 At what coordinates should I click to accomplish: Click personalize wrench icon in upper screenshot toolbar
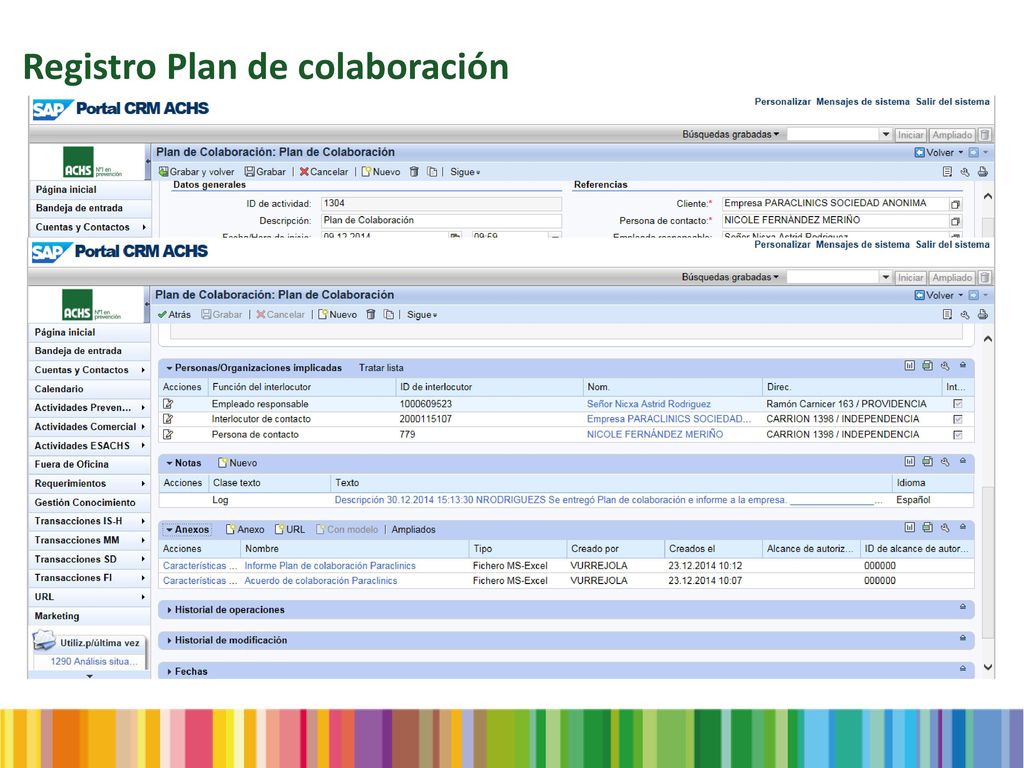(x=965, y=172)
